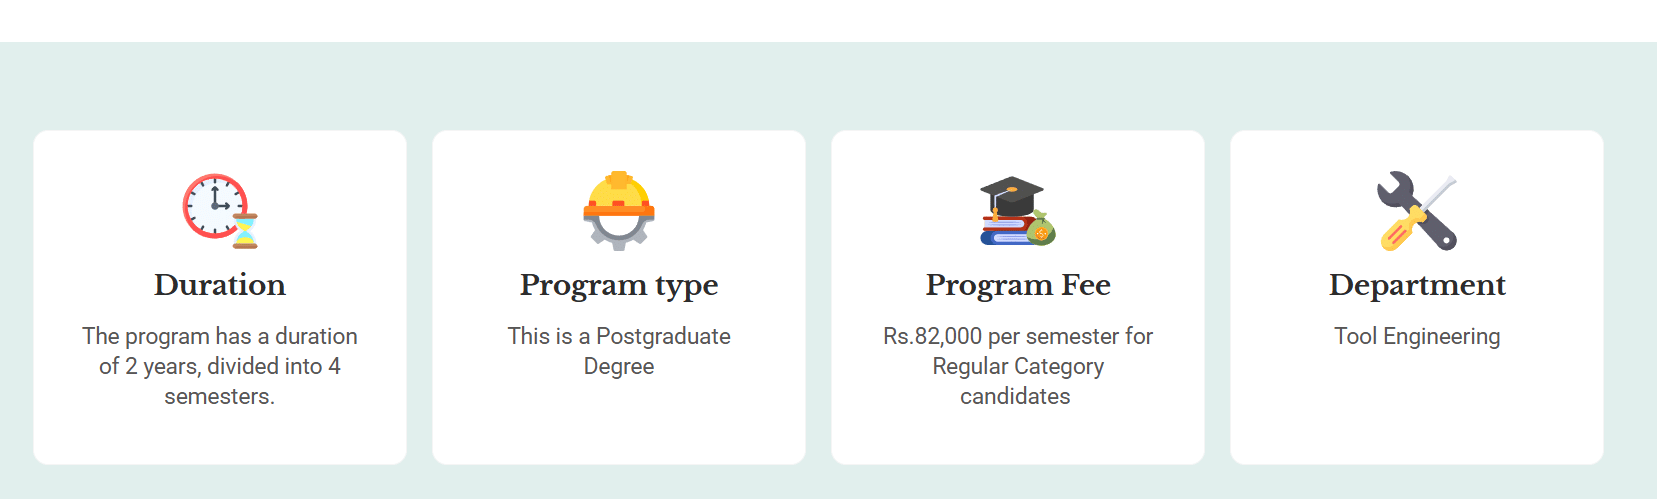Click the red clock icon above Duration
This screenshot has height=499, width=1657.
click(x=214, y=205)
